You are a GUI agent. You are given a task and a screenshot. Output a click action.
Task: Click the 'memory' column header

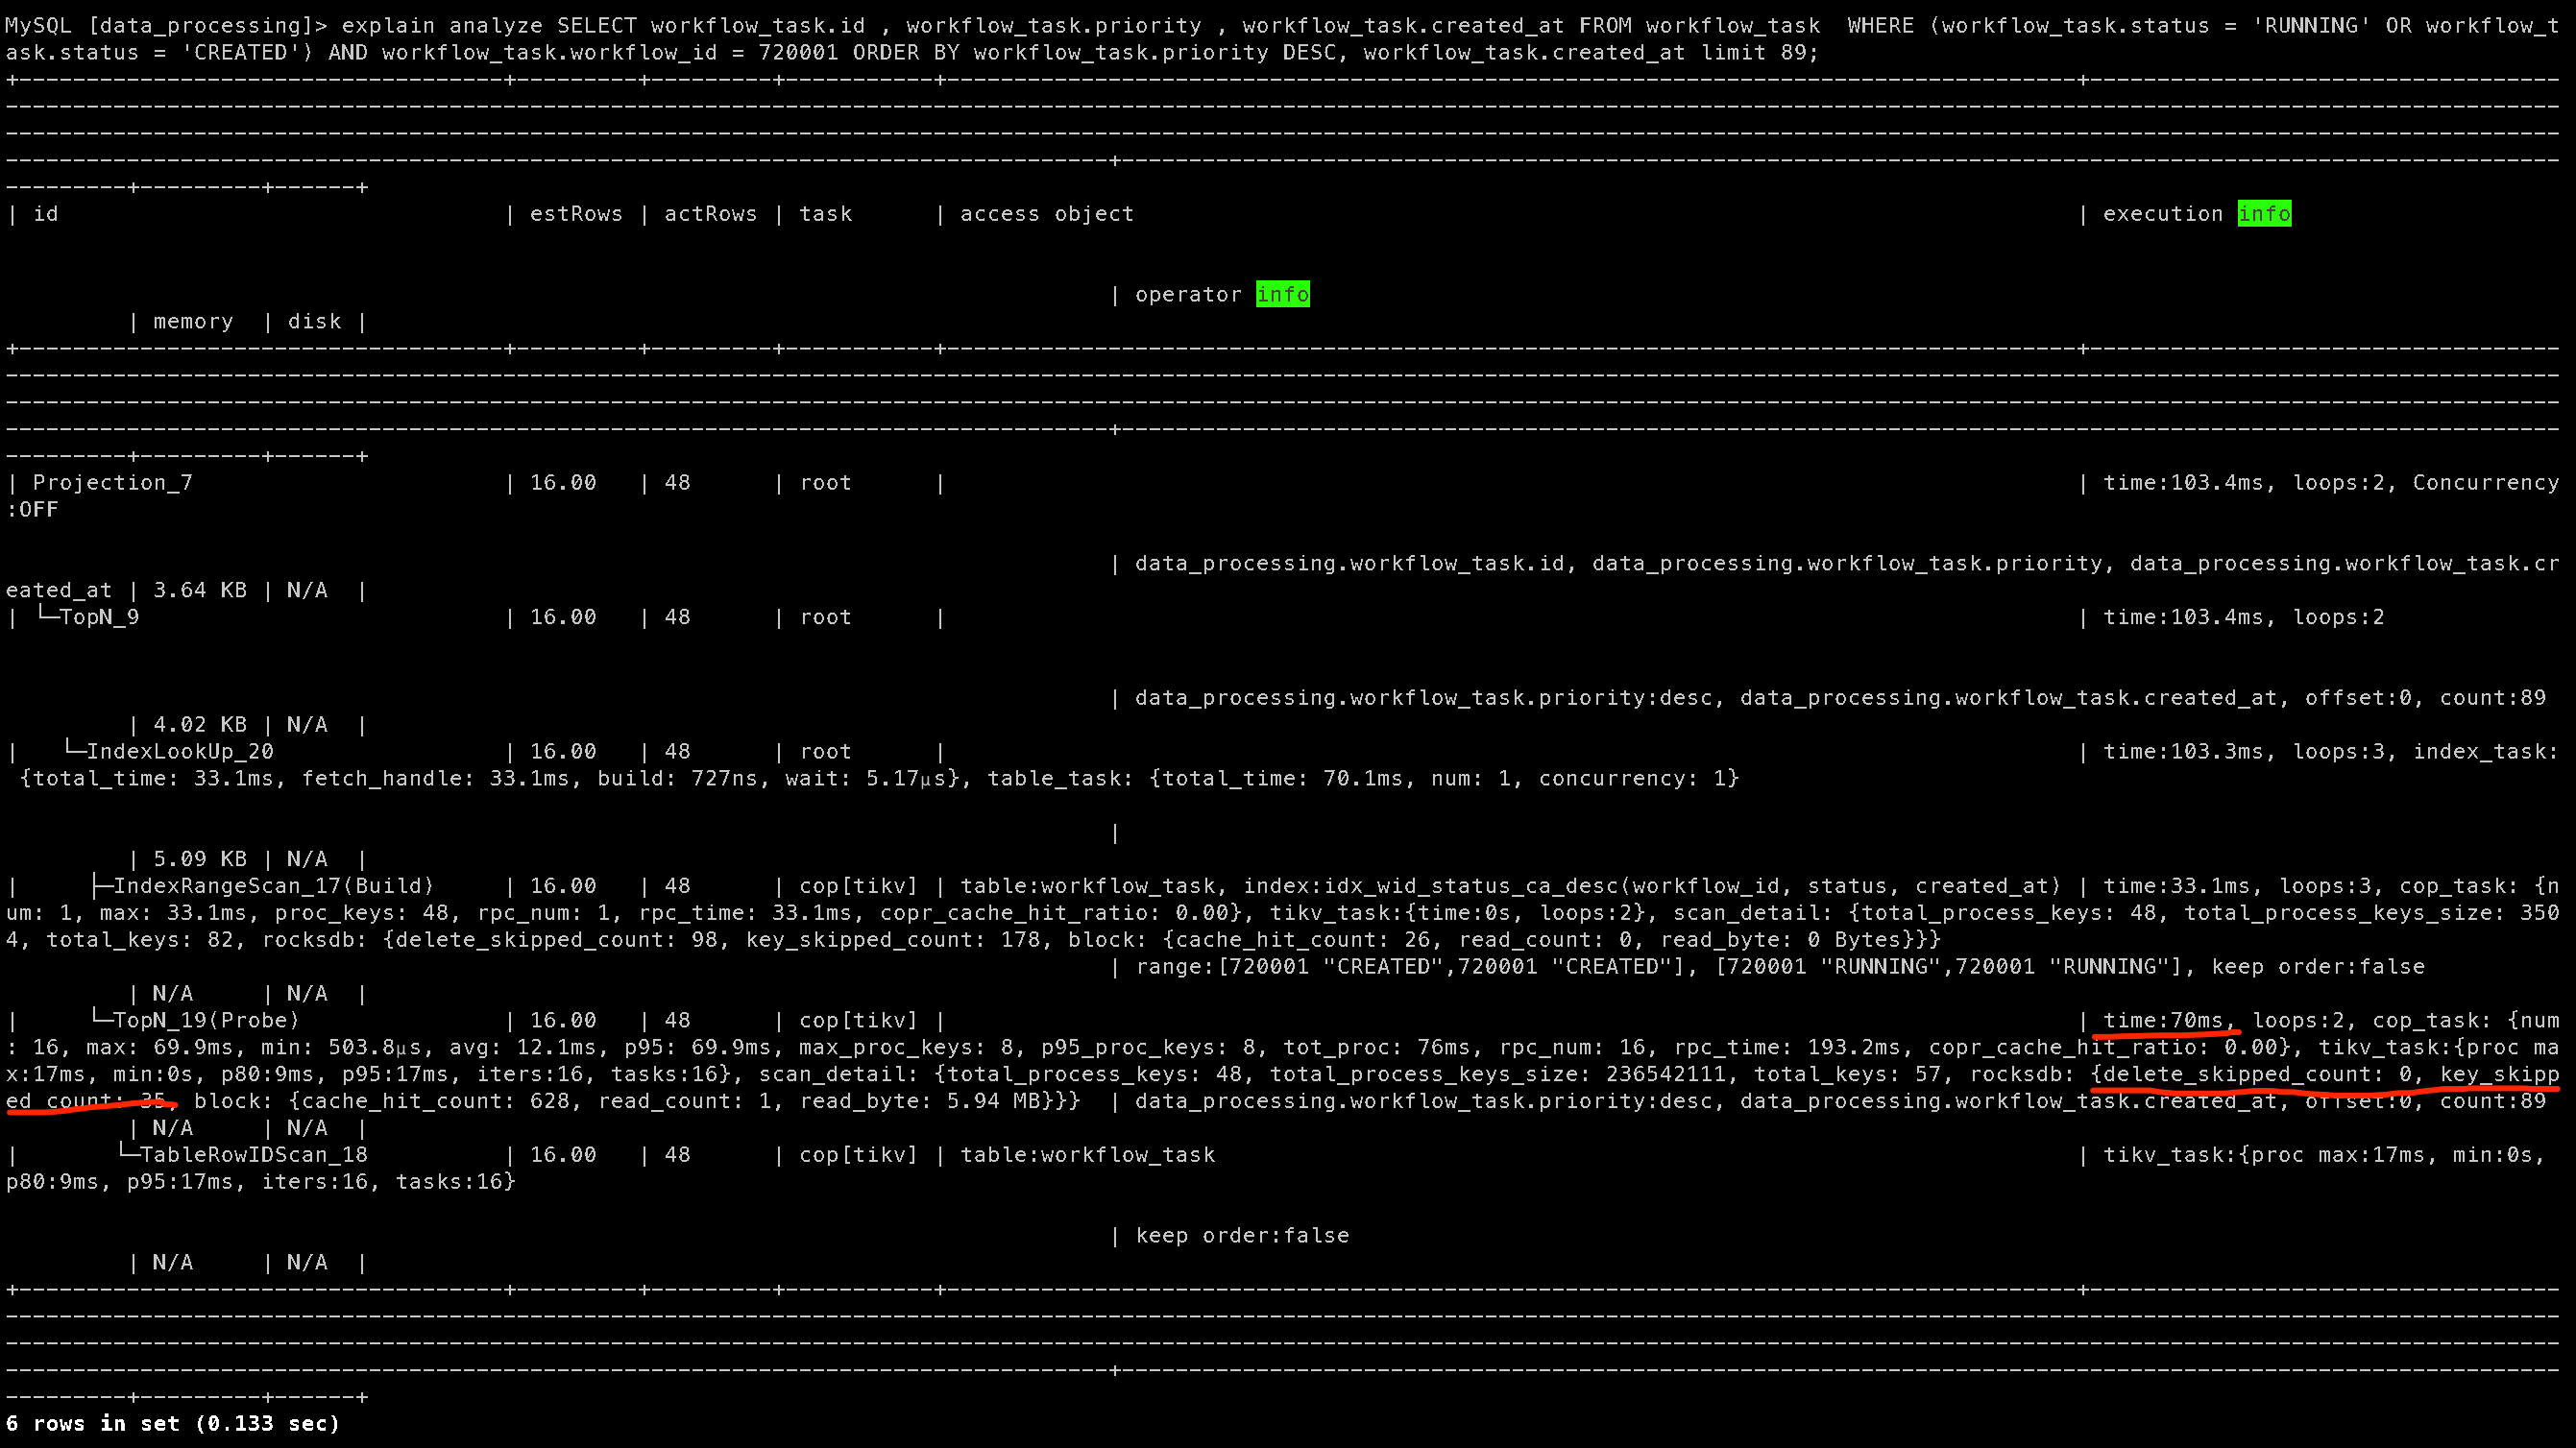click(x=193, y=322)
